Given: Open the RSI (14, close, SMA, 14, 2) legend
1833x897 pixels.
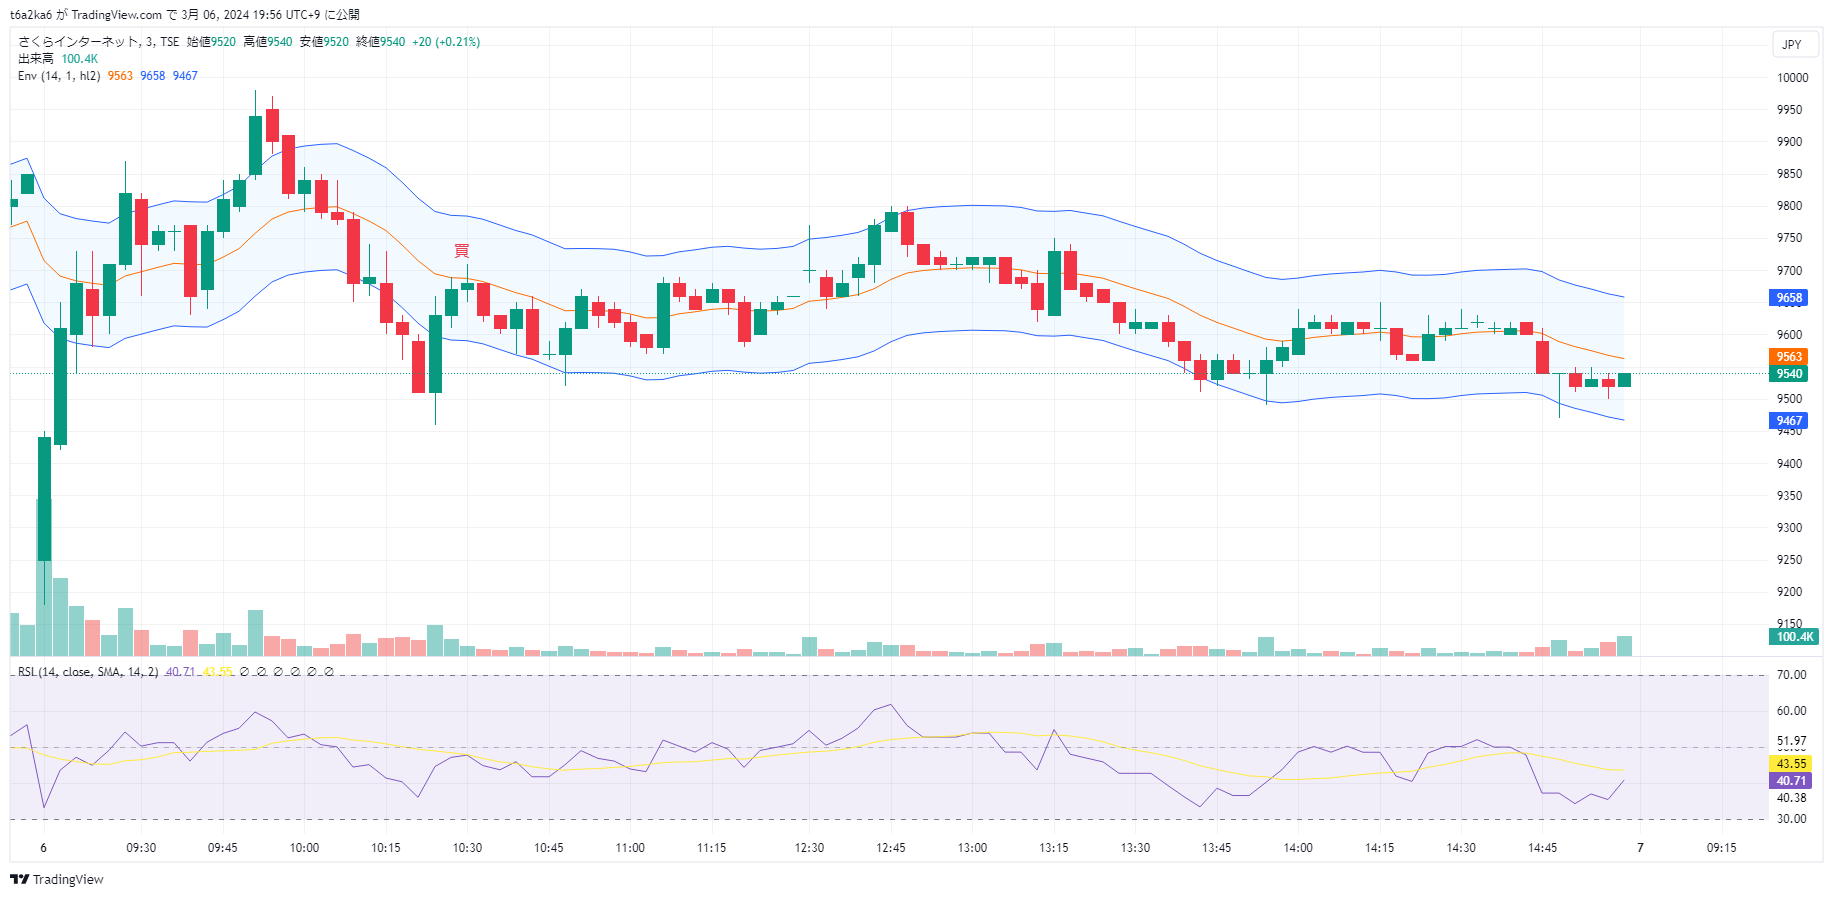Looking at the screenshot, I should (x=88, y=672).
